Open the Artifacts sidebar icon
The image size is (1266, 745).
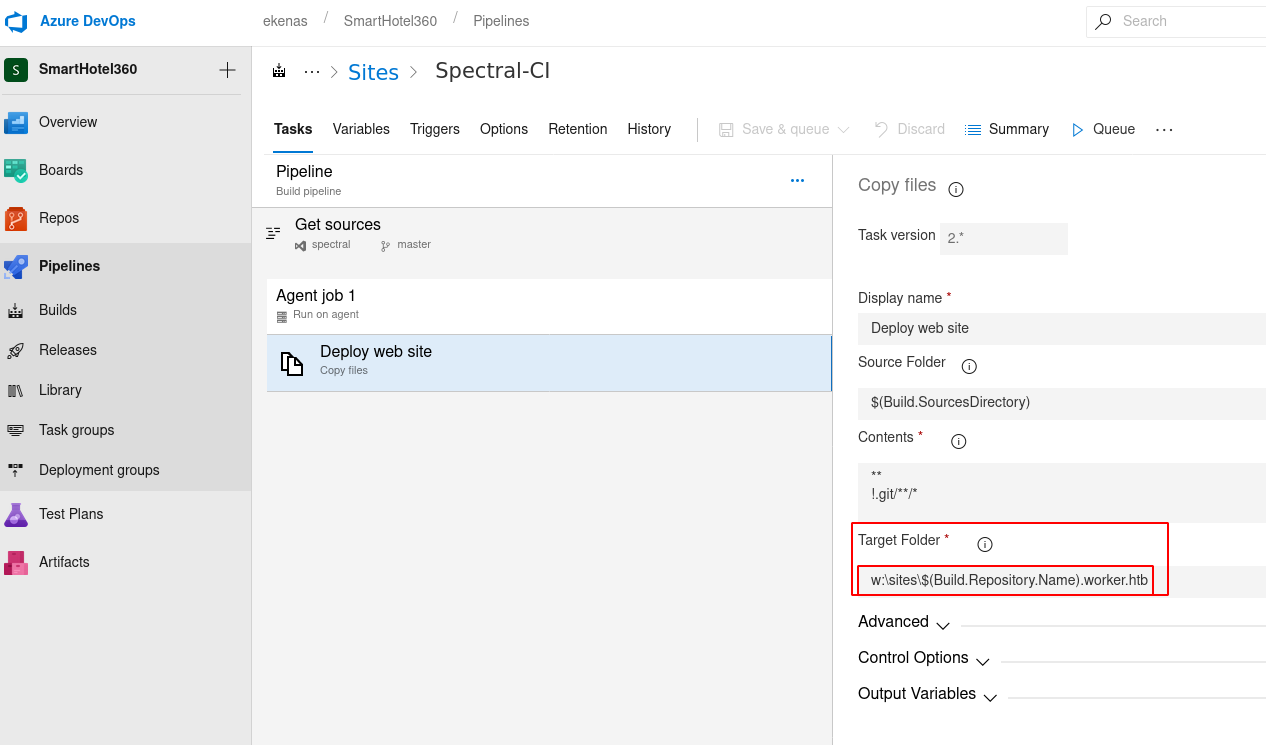16,562
